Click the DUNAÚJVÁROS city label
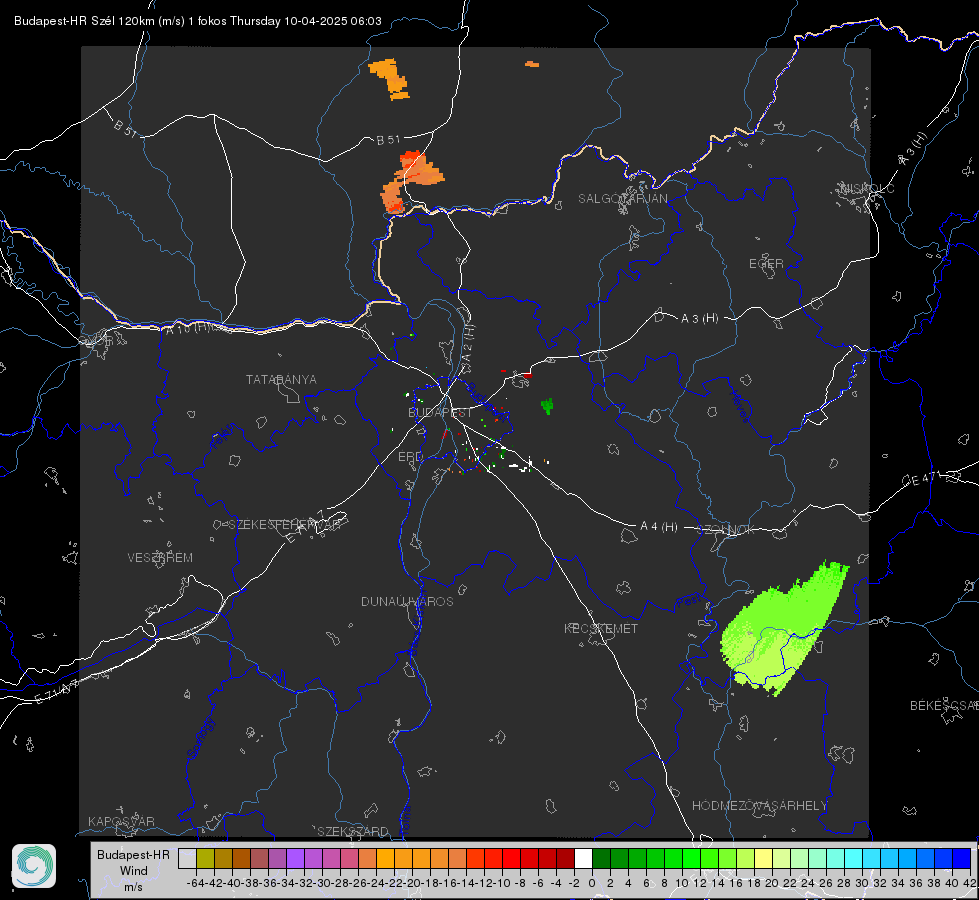The image size is (979, 900). (x=407, y=601)
